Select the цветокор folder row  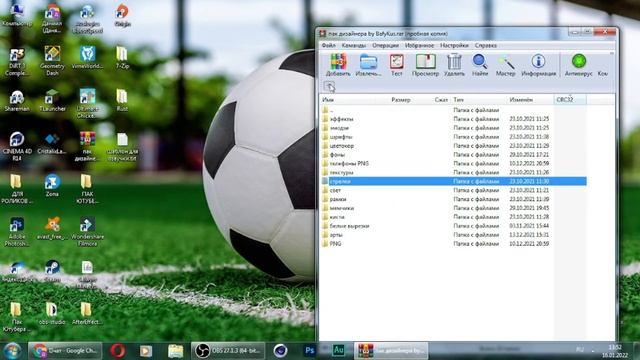pos(453,146)
